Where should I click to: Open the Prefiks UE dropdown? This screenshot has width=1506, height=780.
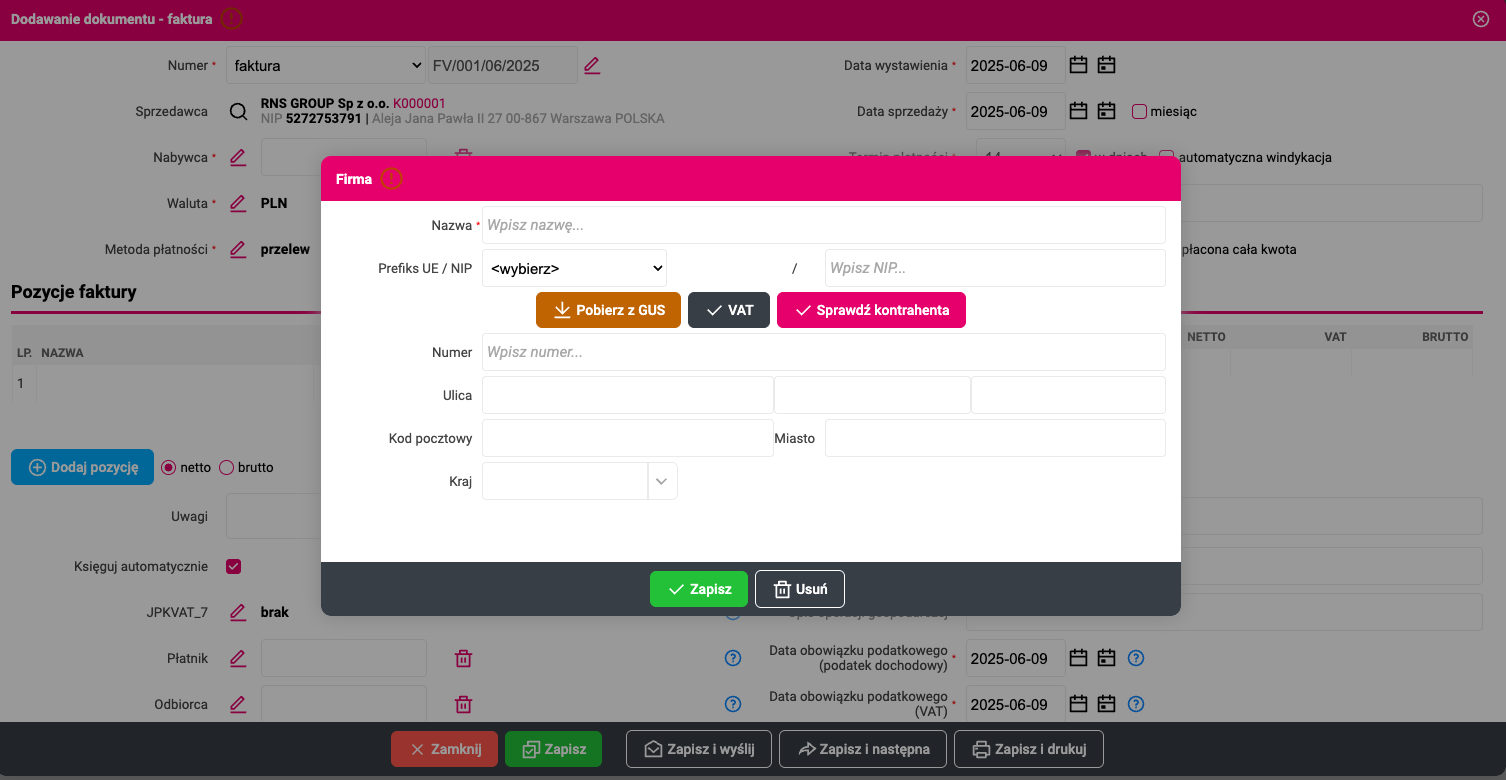574,268
